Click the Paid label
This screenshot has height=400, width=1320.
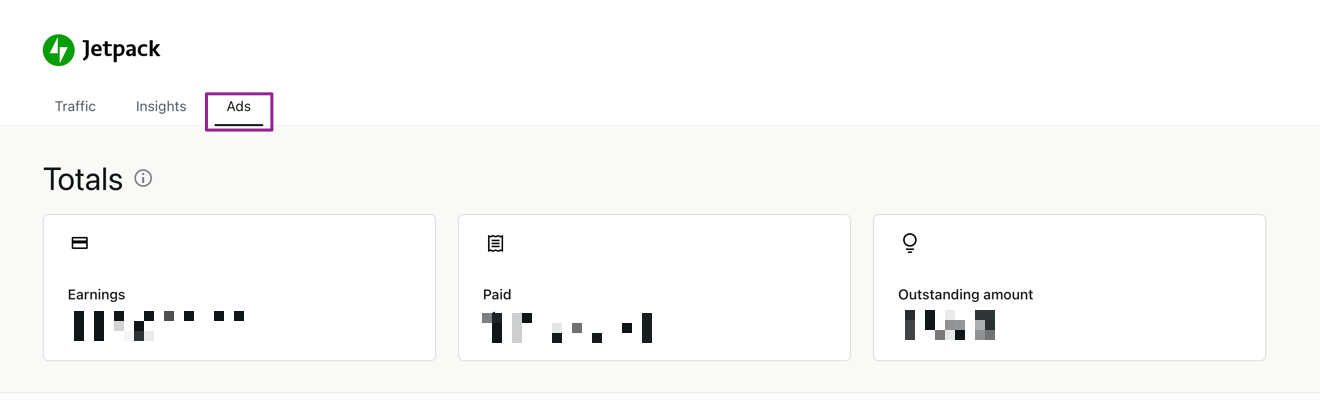coord(497,295)
